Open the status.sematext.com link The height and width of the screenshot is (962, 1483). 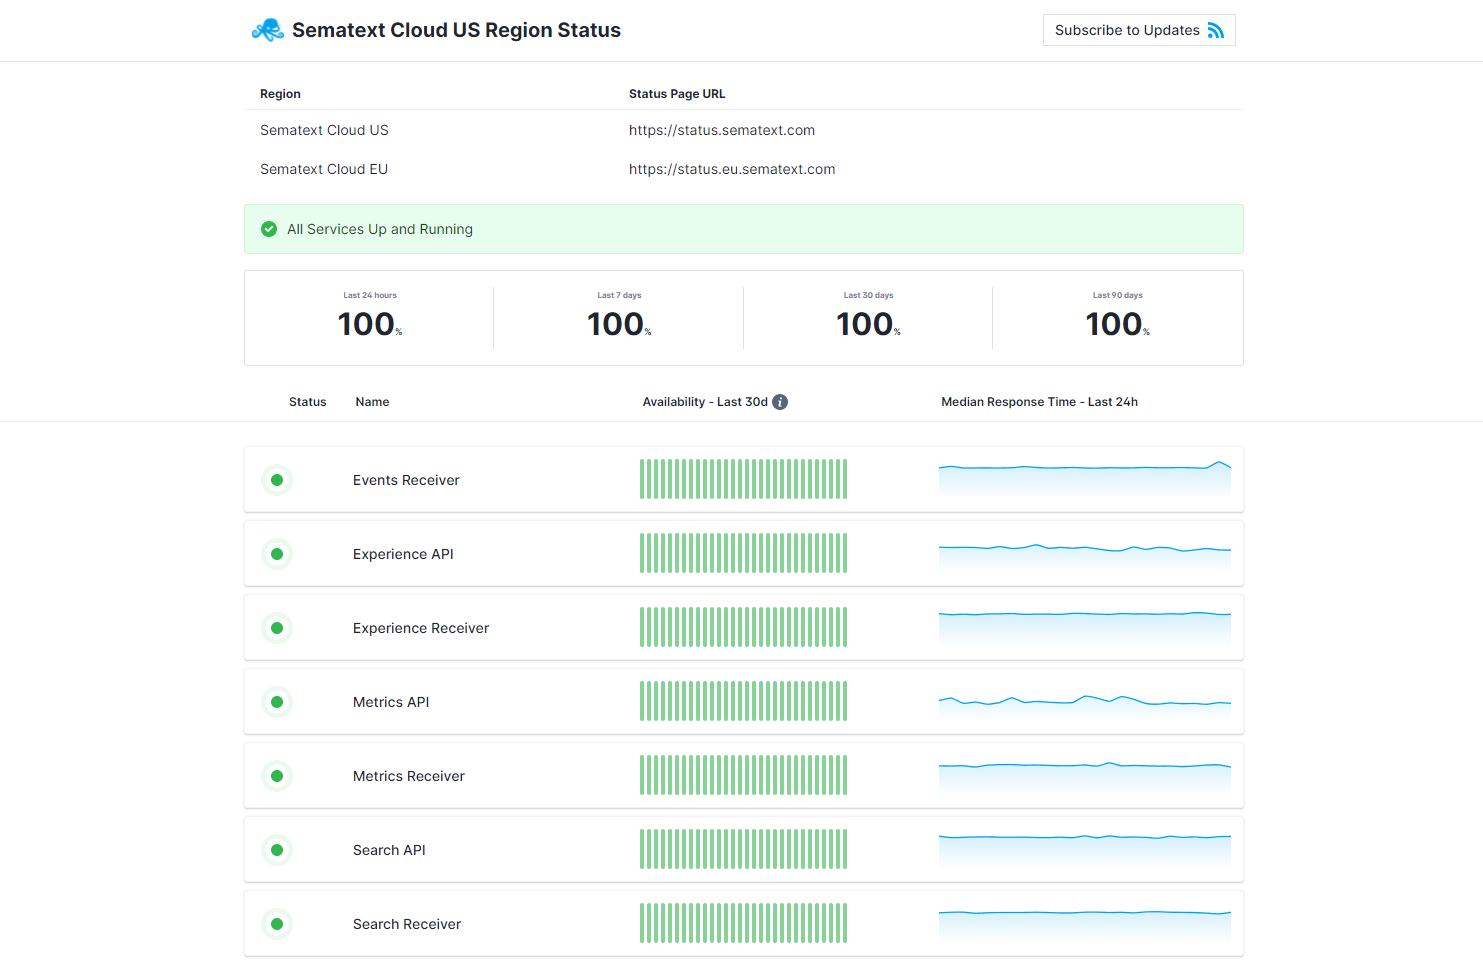[722, 130]
